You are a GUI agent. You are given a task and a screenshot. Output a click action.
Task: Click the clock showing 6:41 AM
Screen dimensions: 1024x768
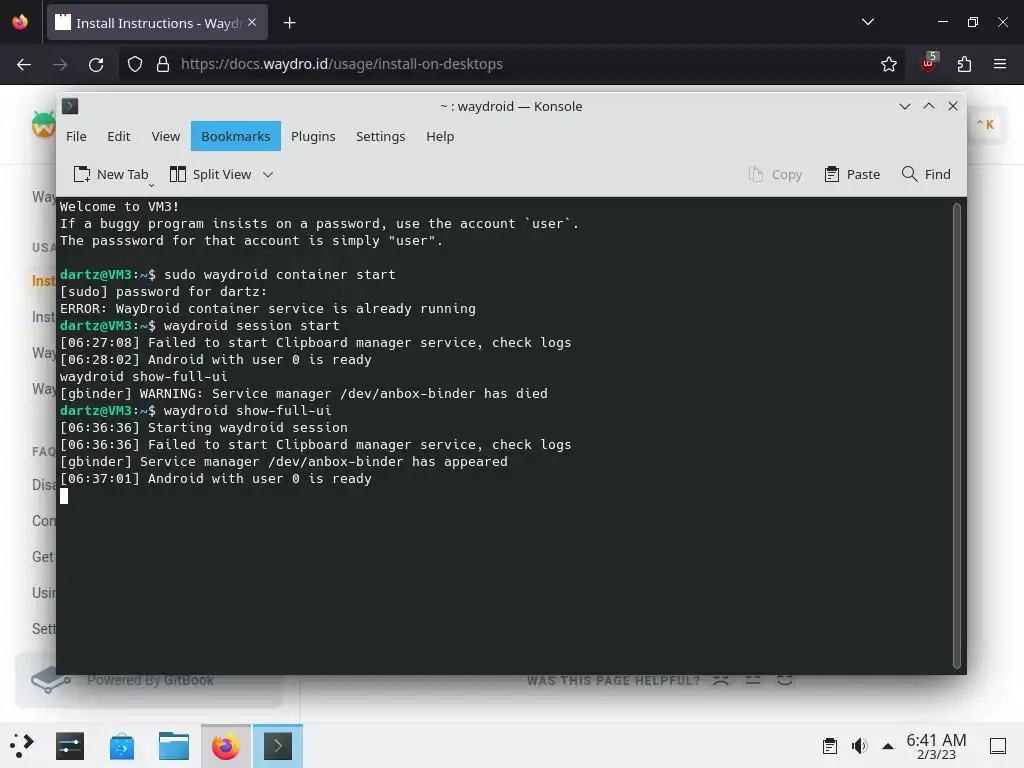coord(936,746)
